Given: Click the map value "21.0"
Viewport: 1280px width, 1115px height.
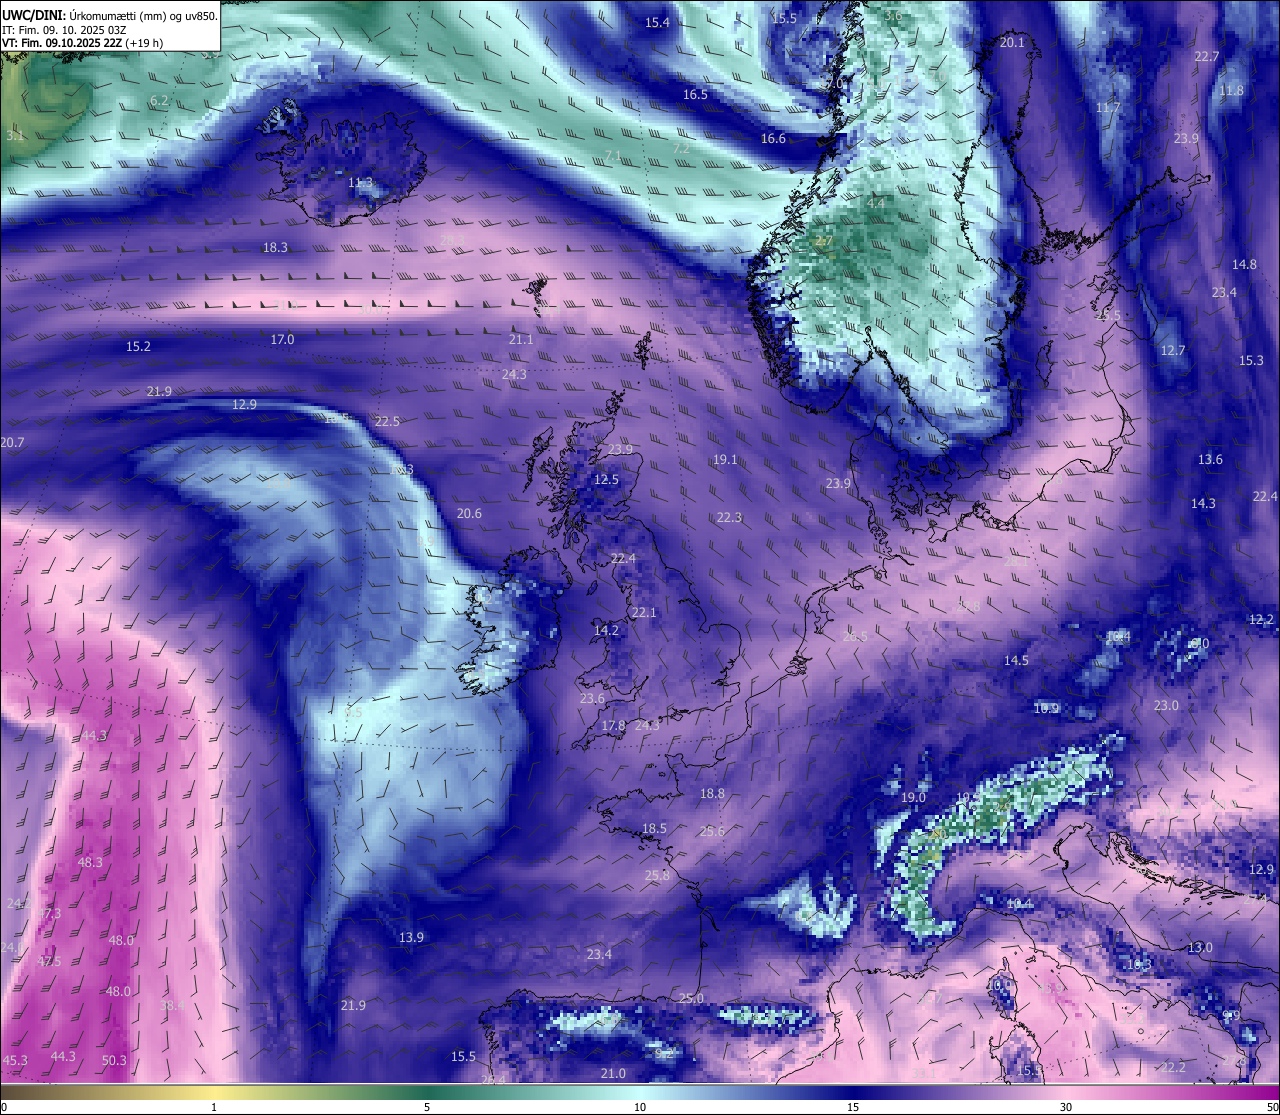Looking at the screenshot, I should (613, 1073).
